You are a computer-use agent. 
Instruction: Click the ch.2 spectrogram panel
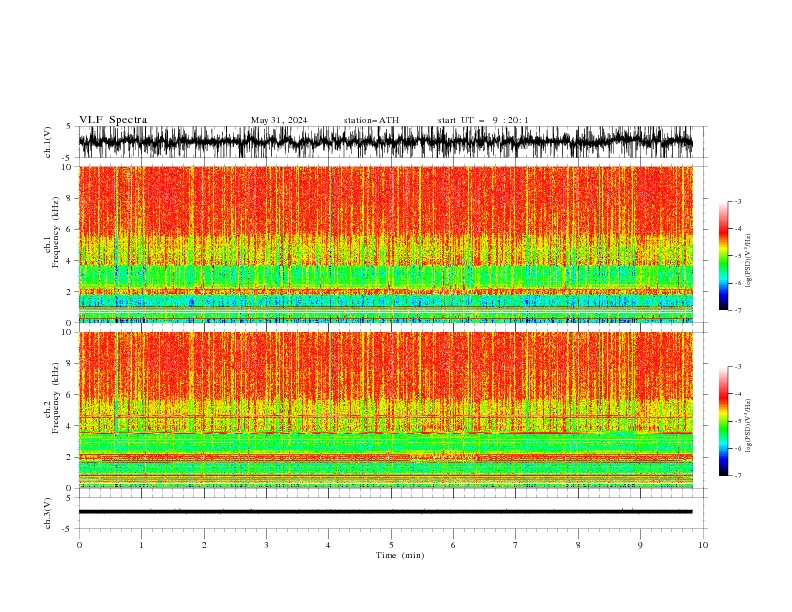pos(385,410)
